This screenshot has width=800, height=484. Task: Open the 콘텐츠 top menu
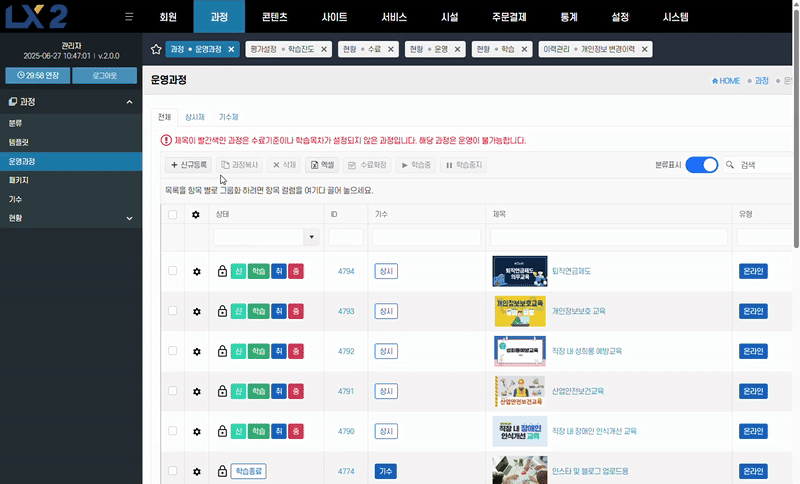coord(274,17)
